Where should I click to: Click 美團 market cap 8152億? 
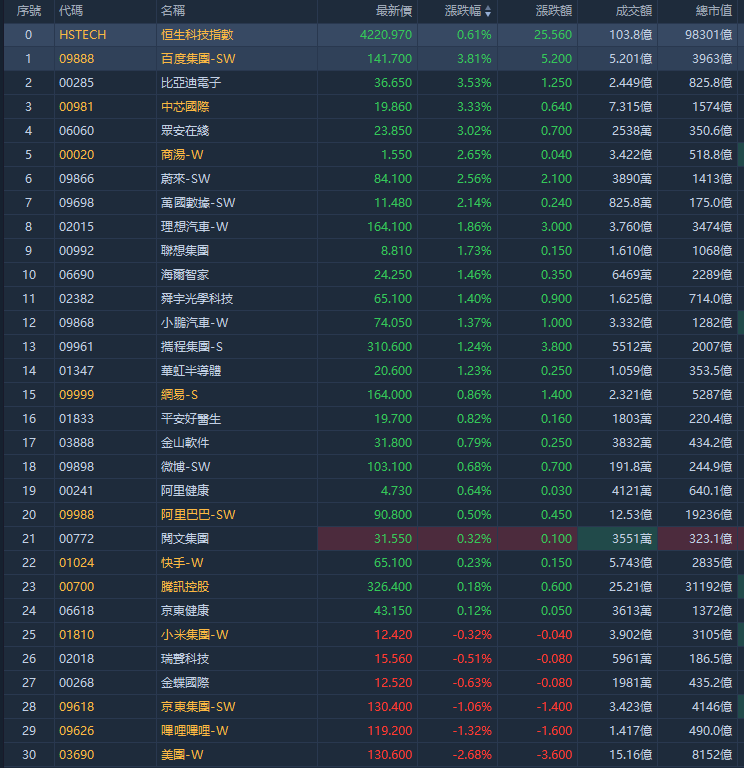[x=712, y=755]
